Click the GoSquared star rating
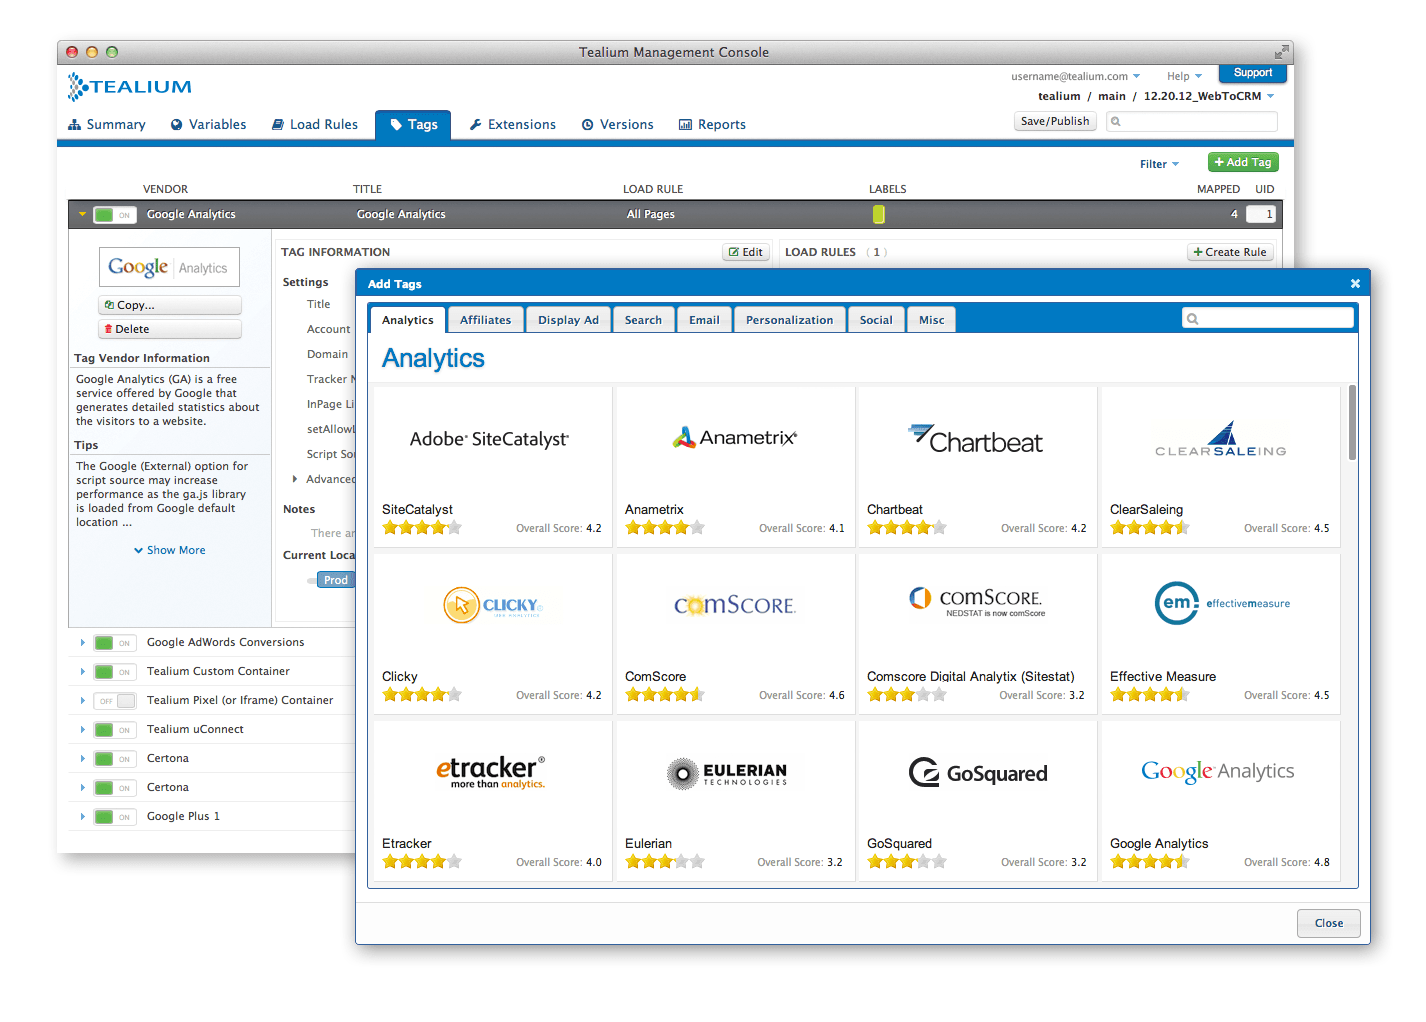Image resolution: width=1426 pixels, height=1022 pixels. point(907,862)
